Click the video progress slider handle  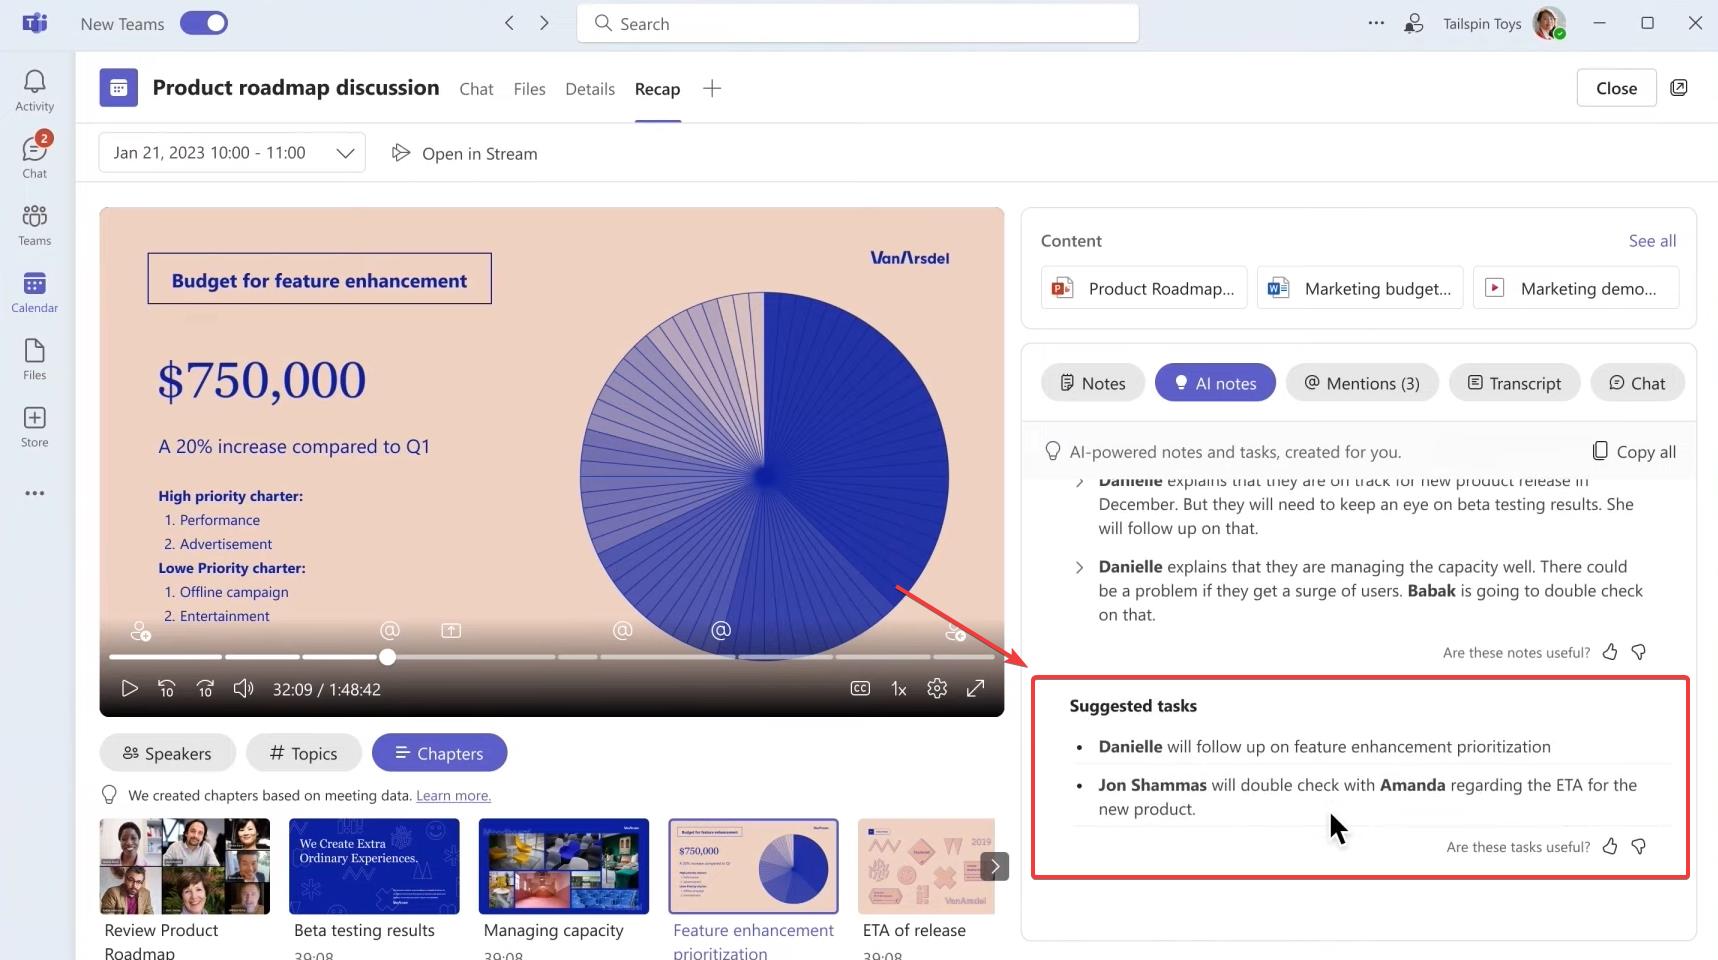(388, 657)
